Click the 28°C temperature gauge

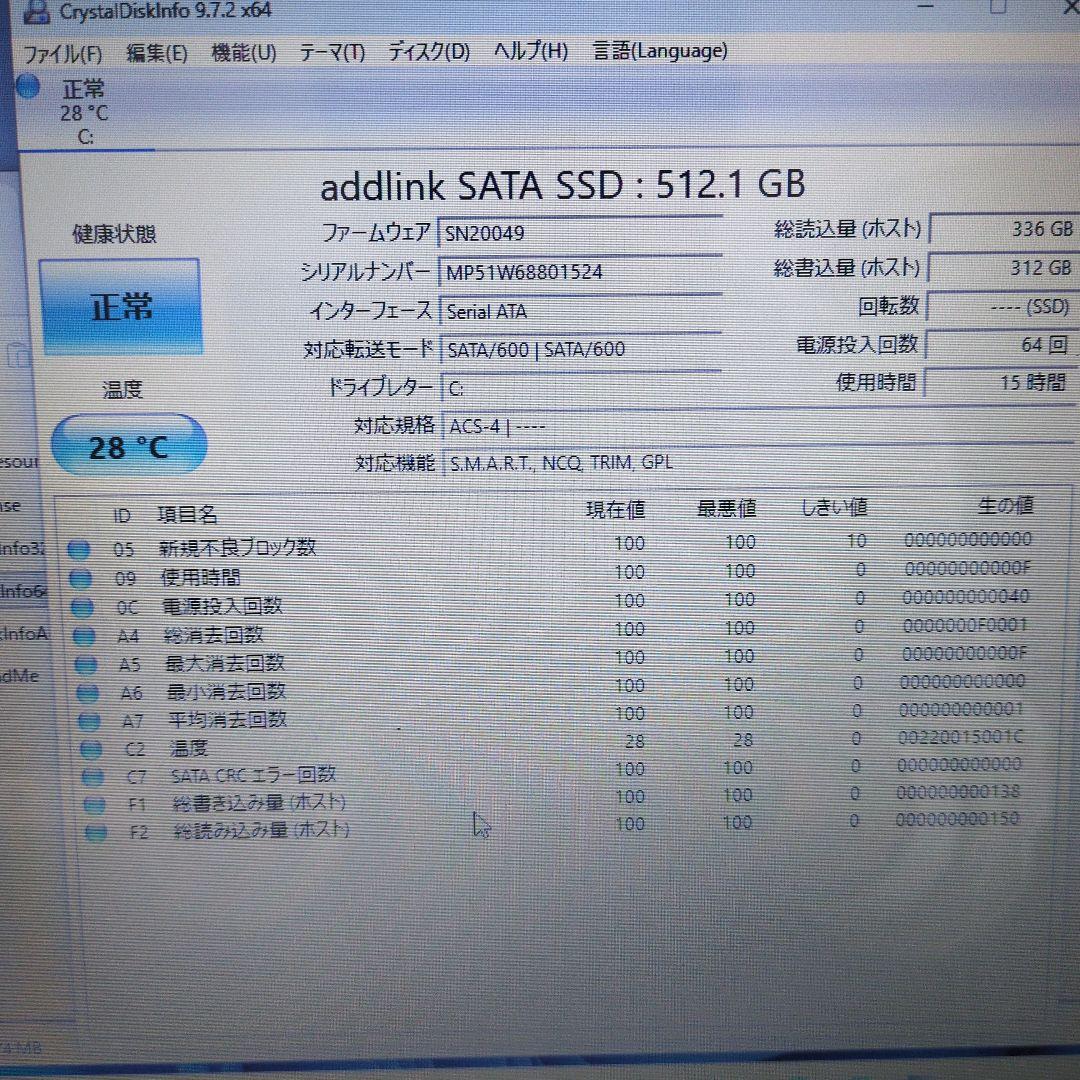pos(127,445)
